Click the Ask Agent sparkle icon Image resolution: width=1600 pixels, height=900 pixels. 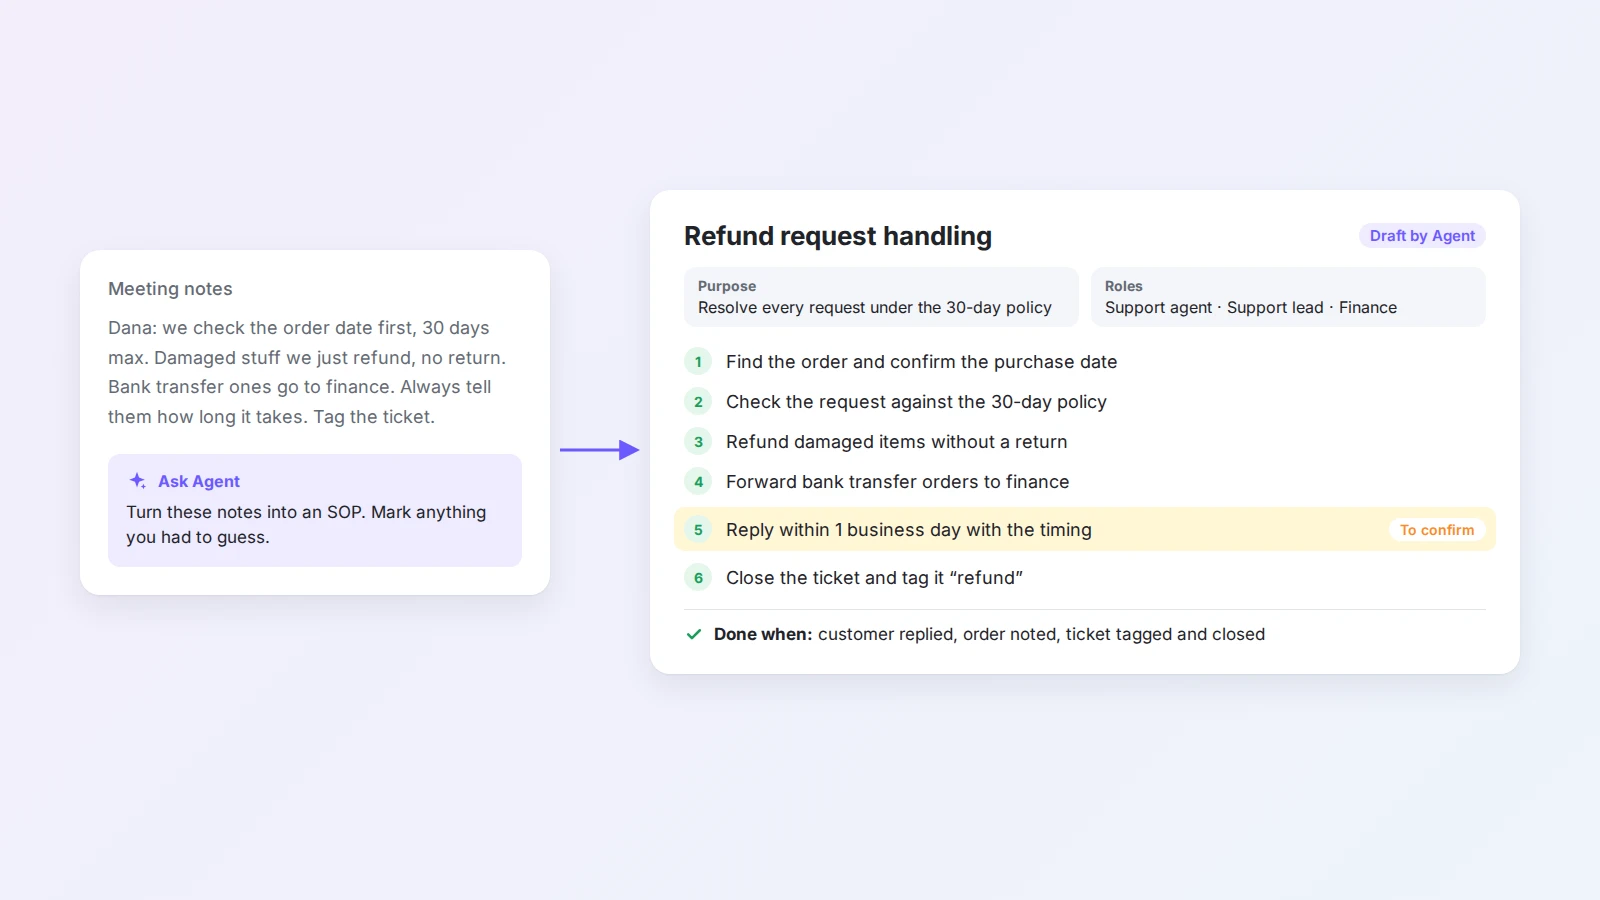pos(138,481)
